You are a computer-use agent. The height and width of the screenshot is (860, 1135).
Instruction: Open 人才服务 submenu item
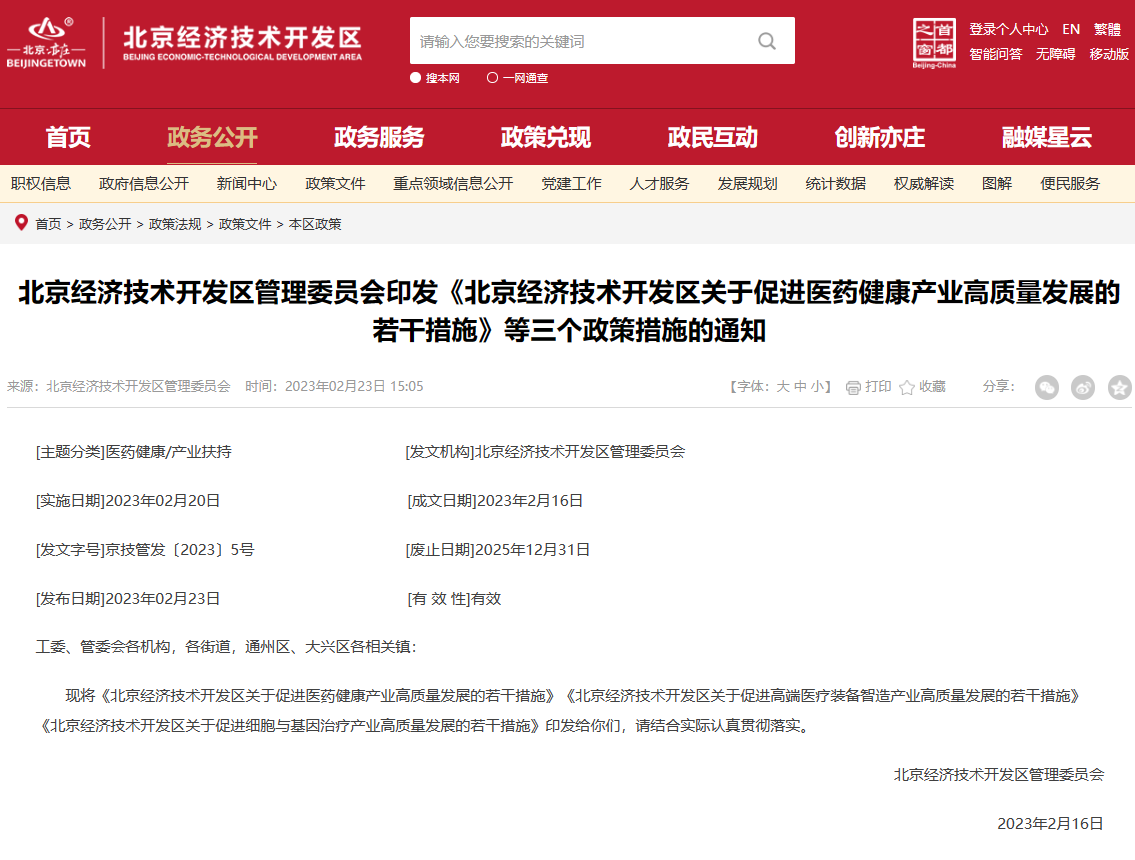click(x=659, y=184)
